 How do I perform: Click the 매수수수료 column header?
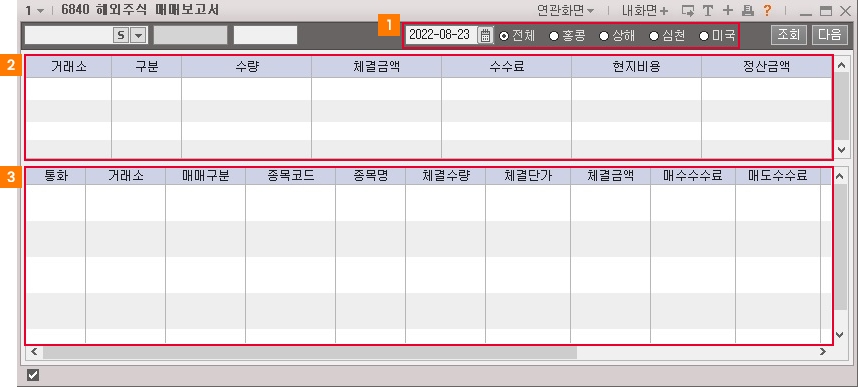(x=693, y=176)
